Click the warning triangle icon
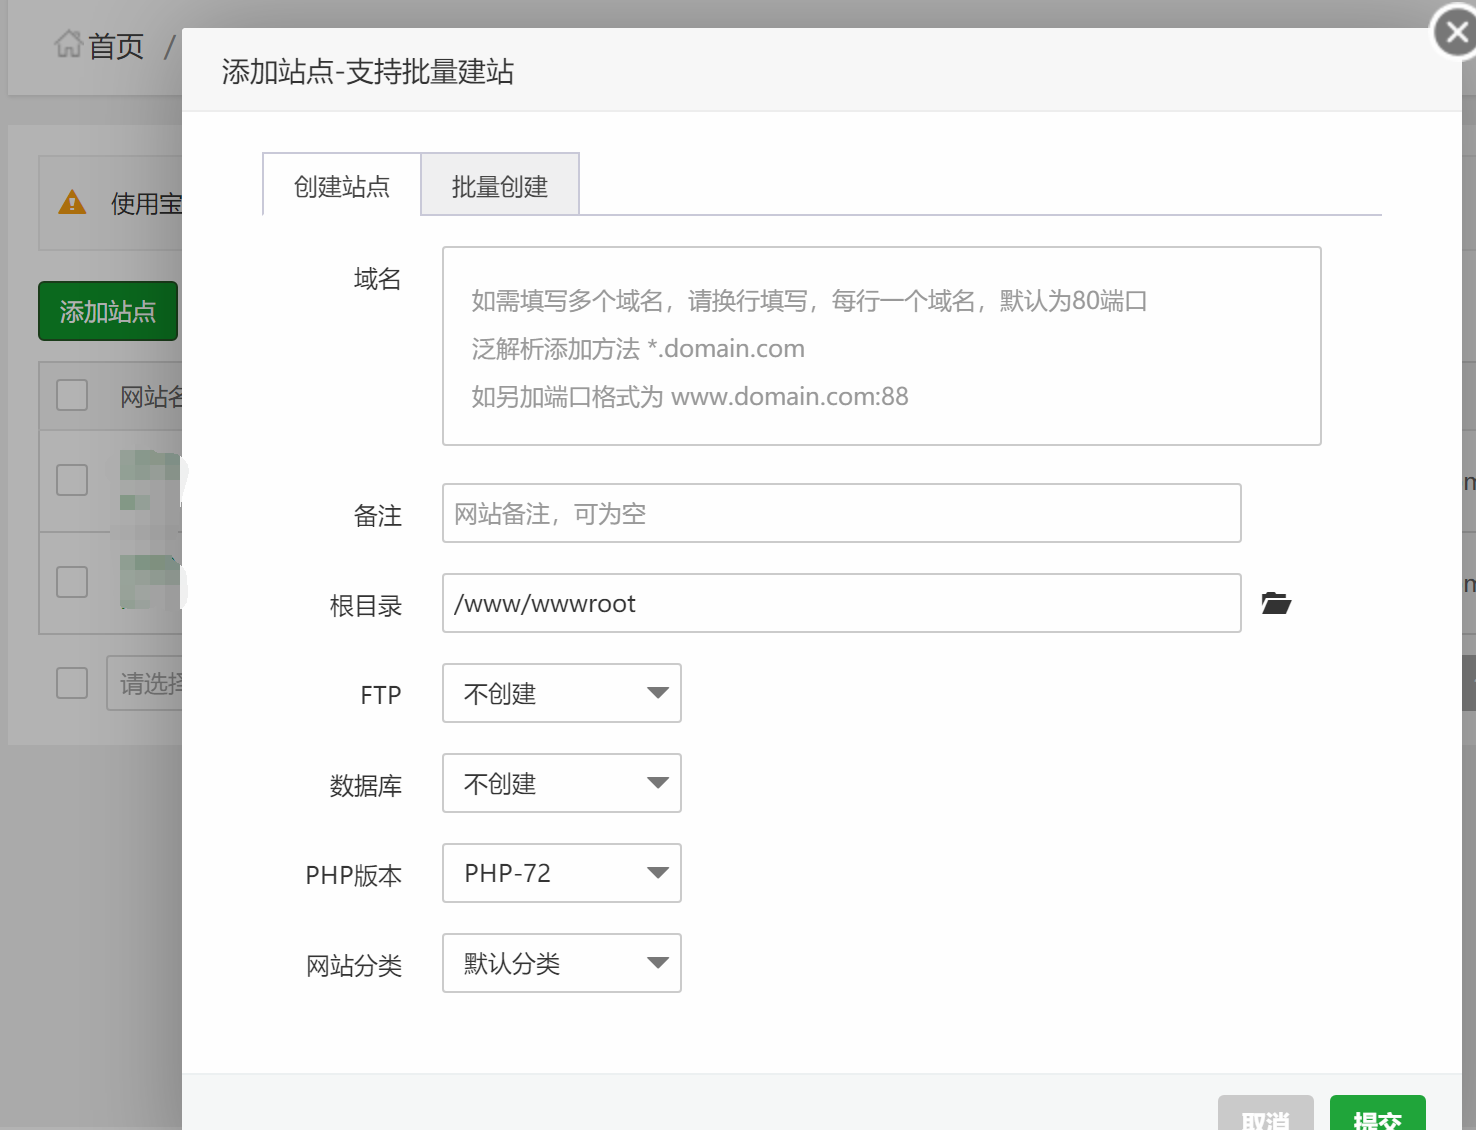 click(72, 201)
